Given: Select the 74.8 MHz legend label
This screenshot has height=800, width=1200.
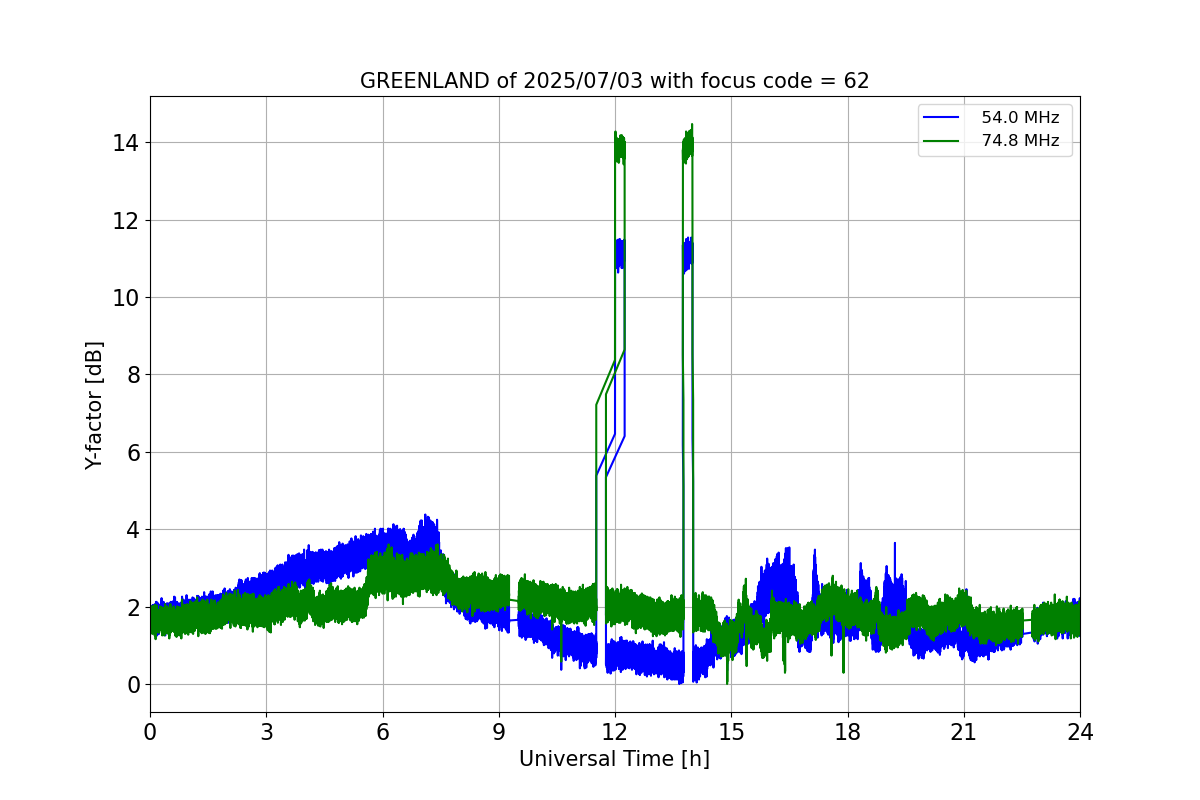Looking at the screenshot, I should 1020,141.
